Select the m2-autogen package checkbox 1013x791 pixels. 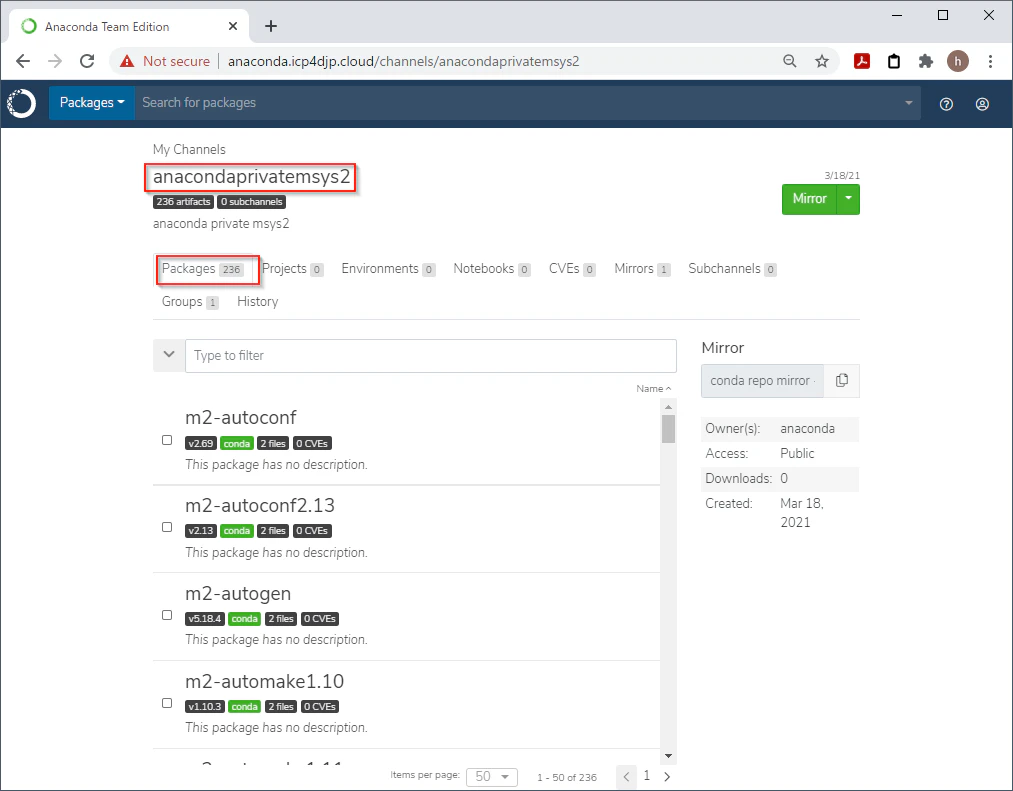[167, 615]
